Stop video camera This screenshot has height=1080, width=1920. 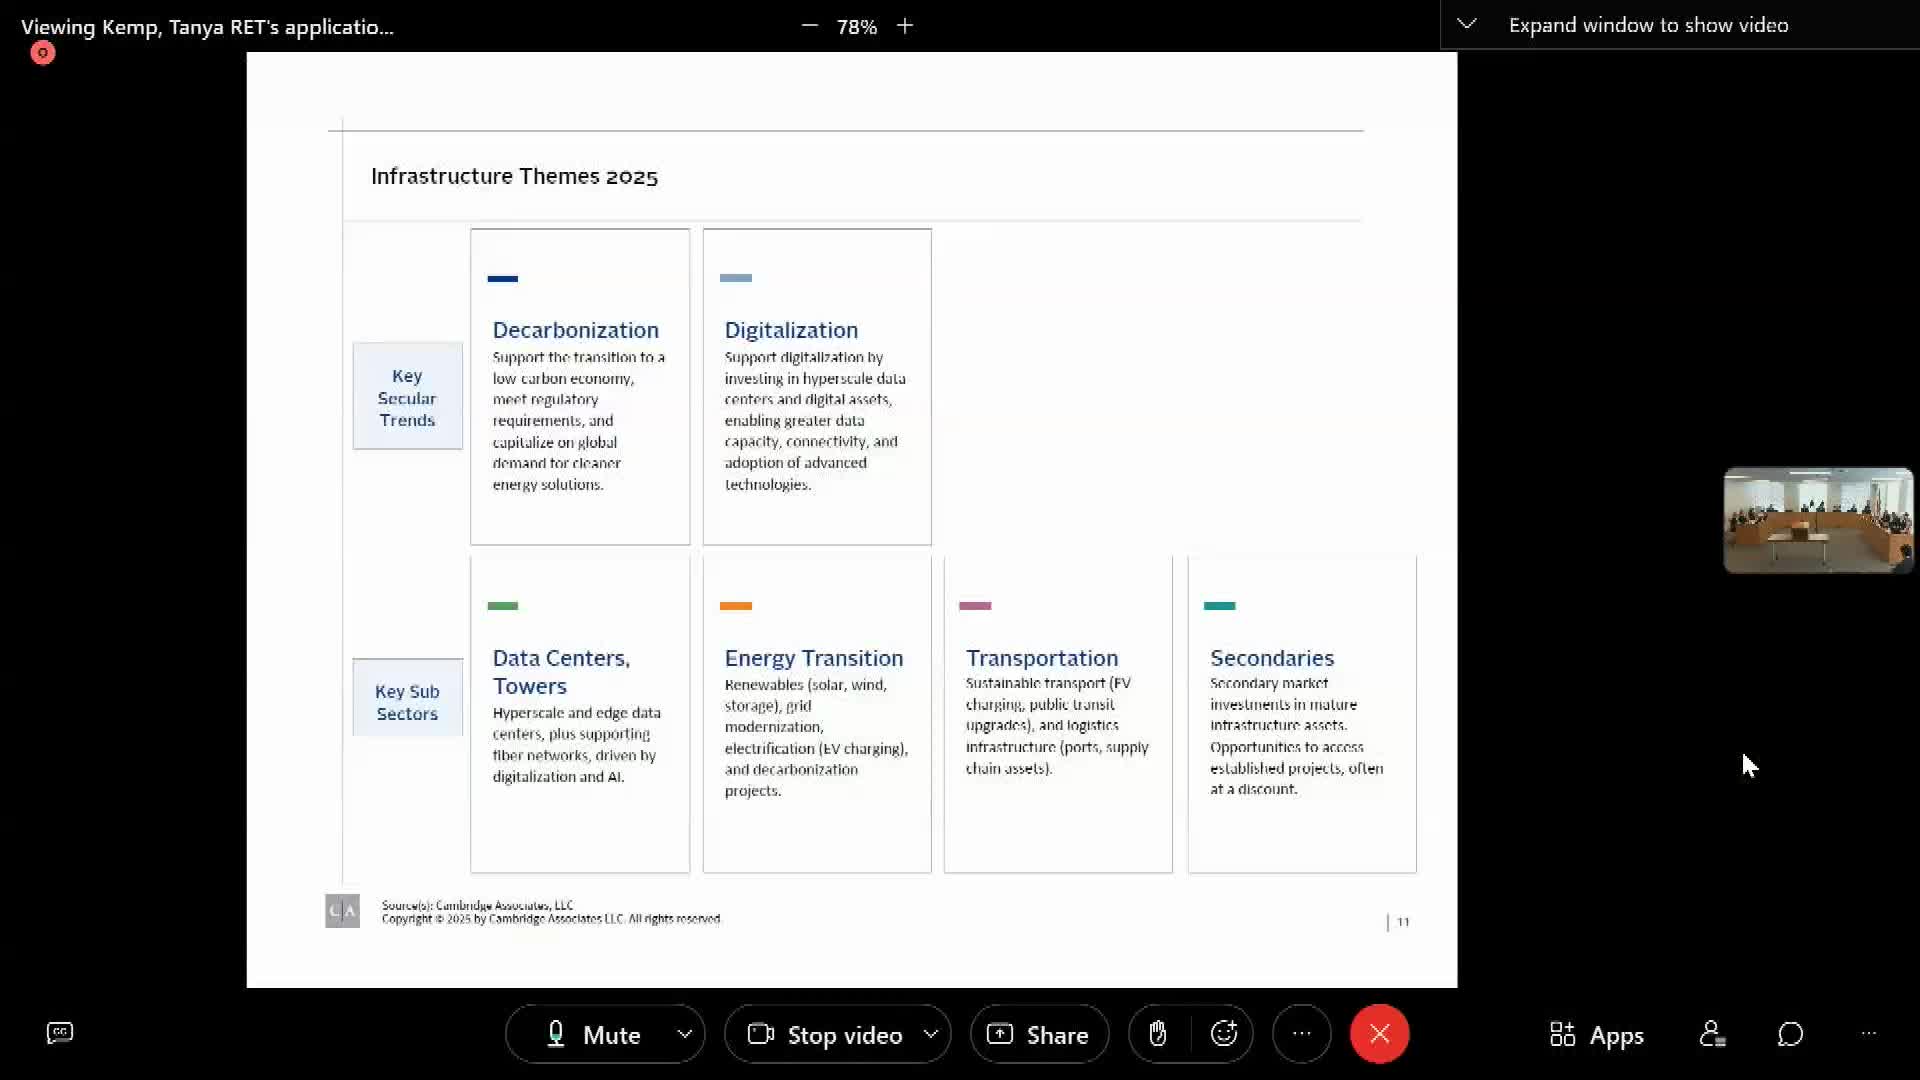(x=826, y=1035)
